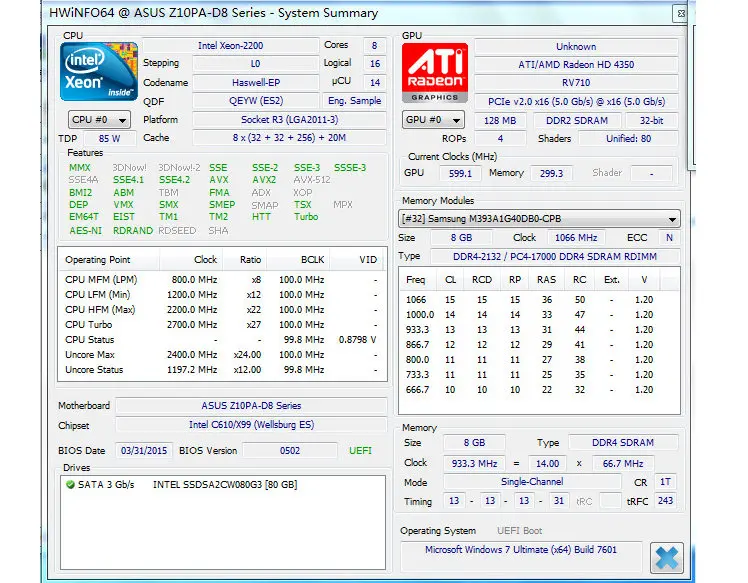Click the grayed AVX-512 feature label
The image size is (748, 583).
[312, 179]
